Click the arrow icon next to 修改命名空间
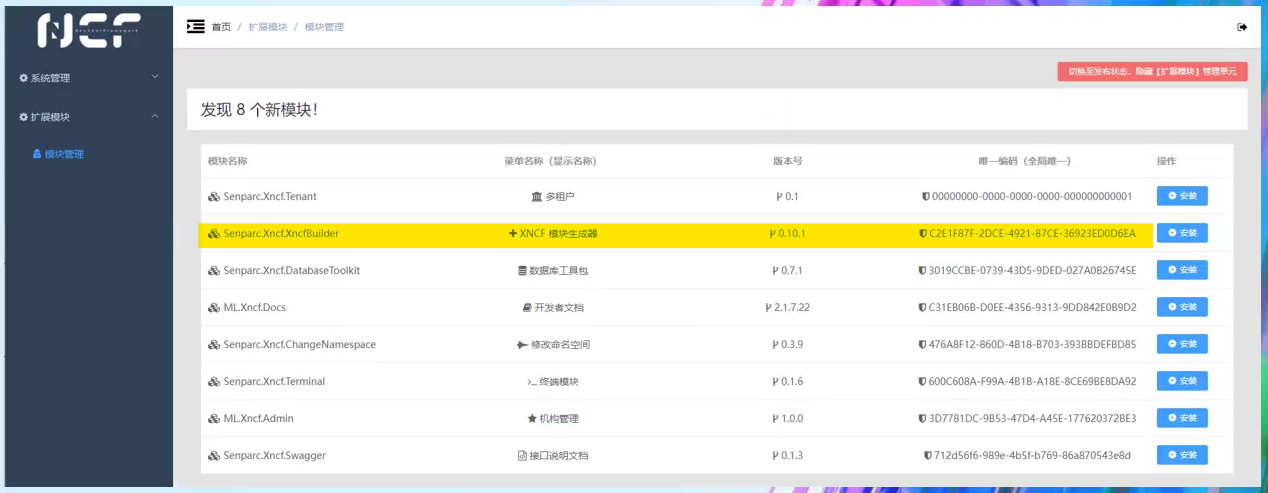1268x493 pixels. pyautogui.click(x=522, y=345)
